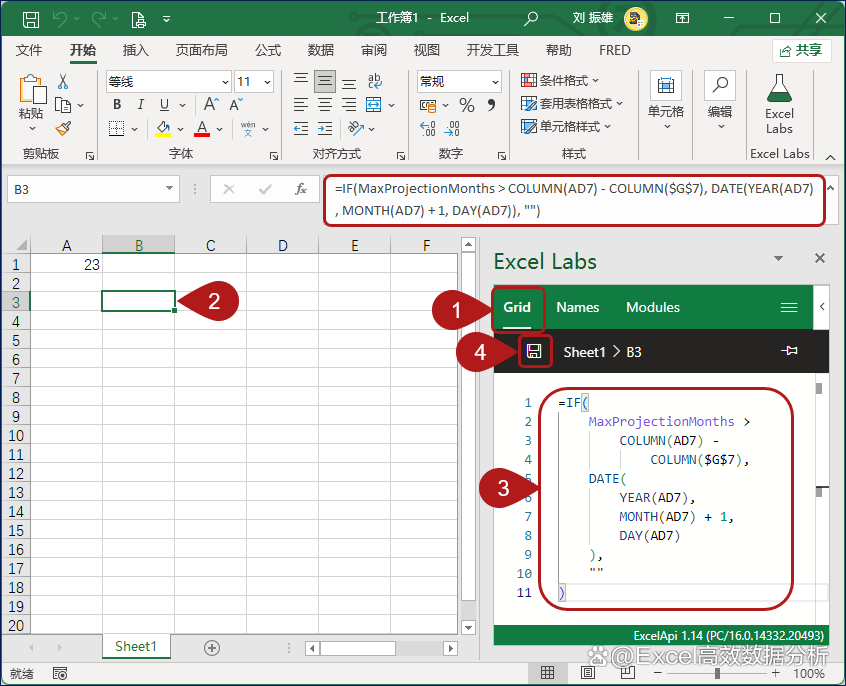Apply percent style from the ribbon
The height and width of the screenshot is (686, 846).
pyautogui.click(x=466, y=104)
